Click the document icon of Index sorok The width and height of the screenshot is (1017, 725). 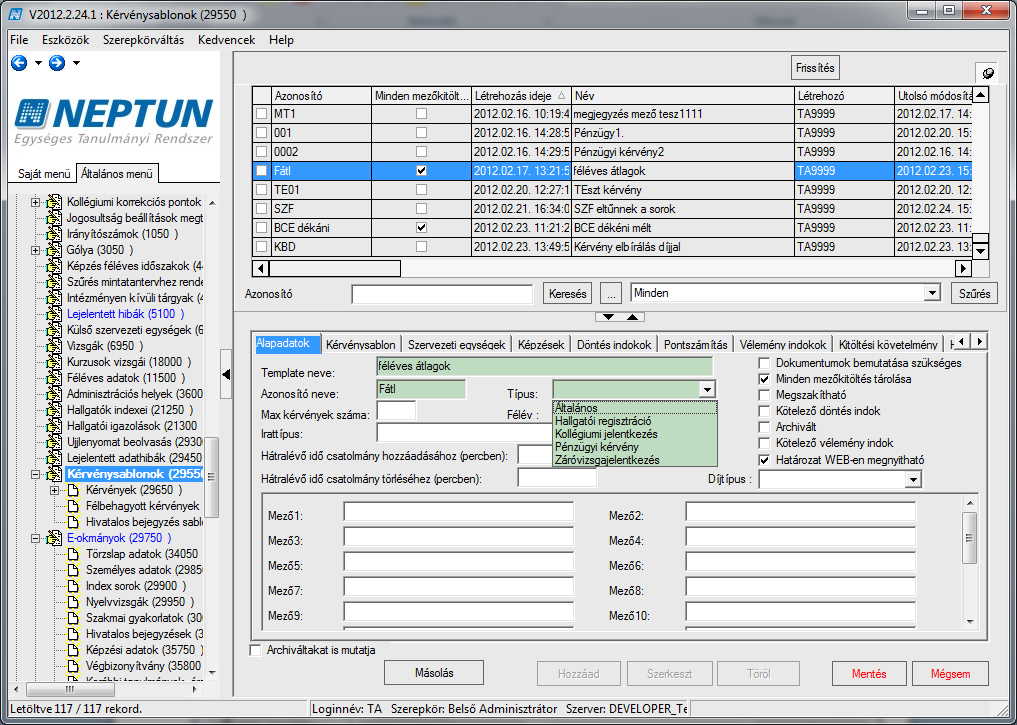pos(73,586)
